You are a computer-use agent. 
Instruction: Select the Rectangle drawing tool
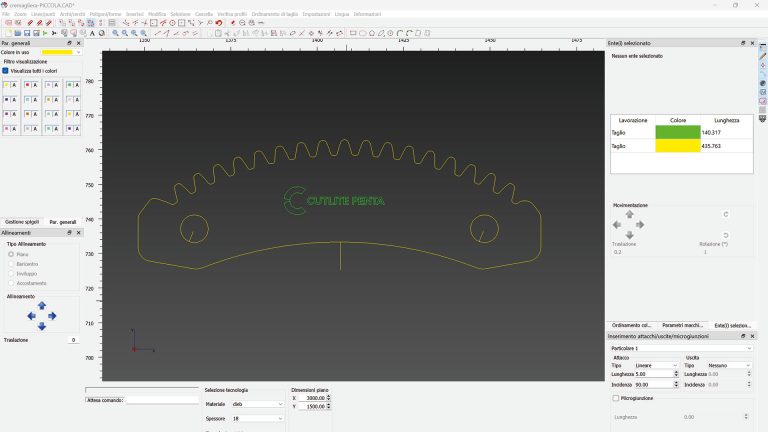coord(353,33)
